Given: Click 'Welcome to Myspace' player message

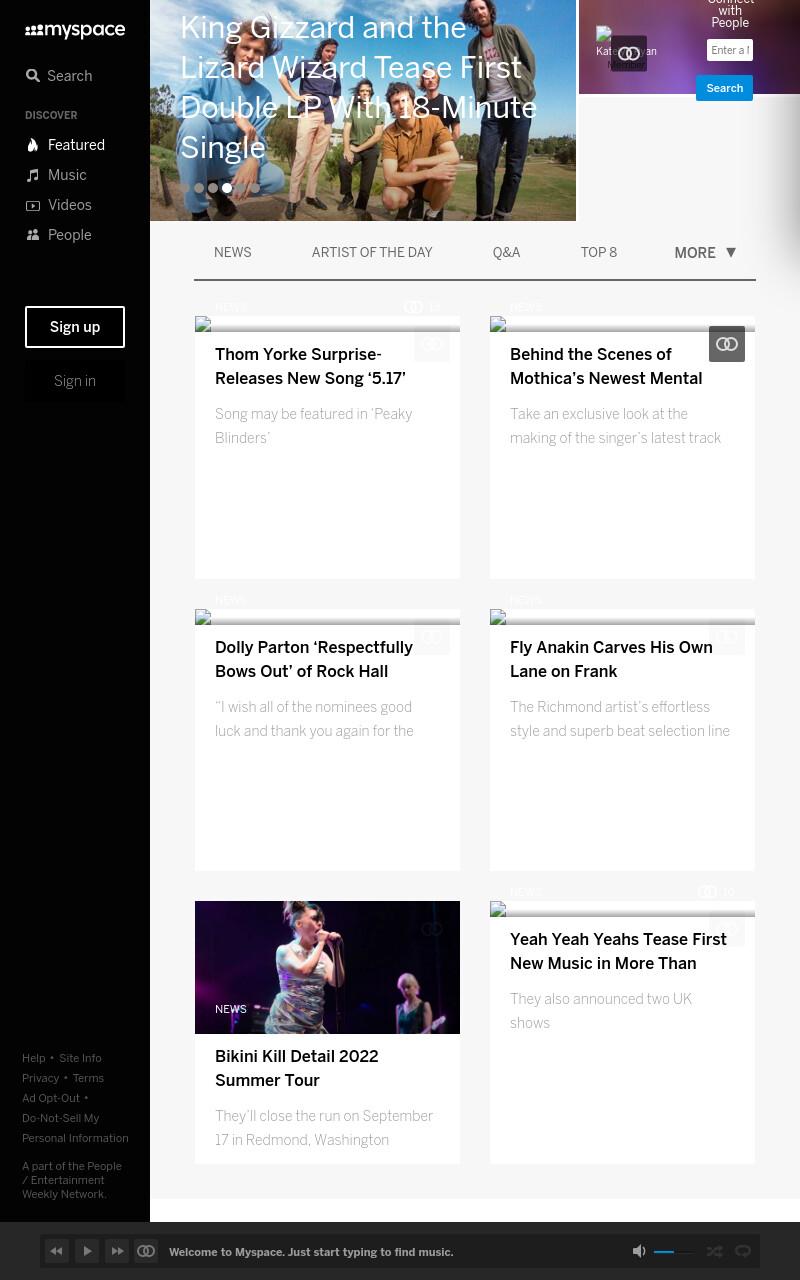Looking at the screenshot, I should 311,1252.
